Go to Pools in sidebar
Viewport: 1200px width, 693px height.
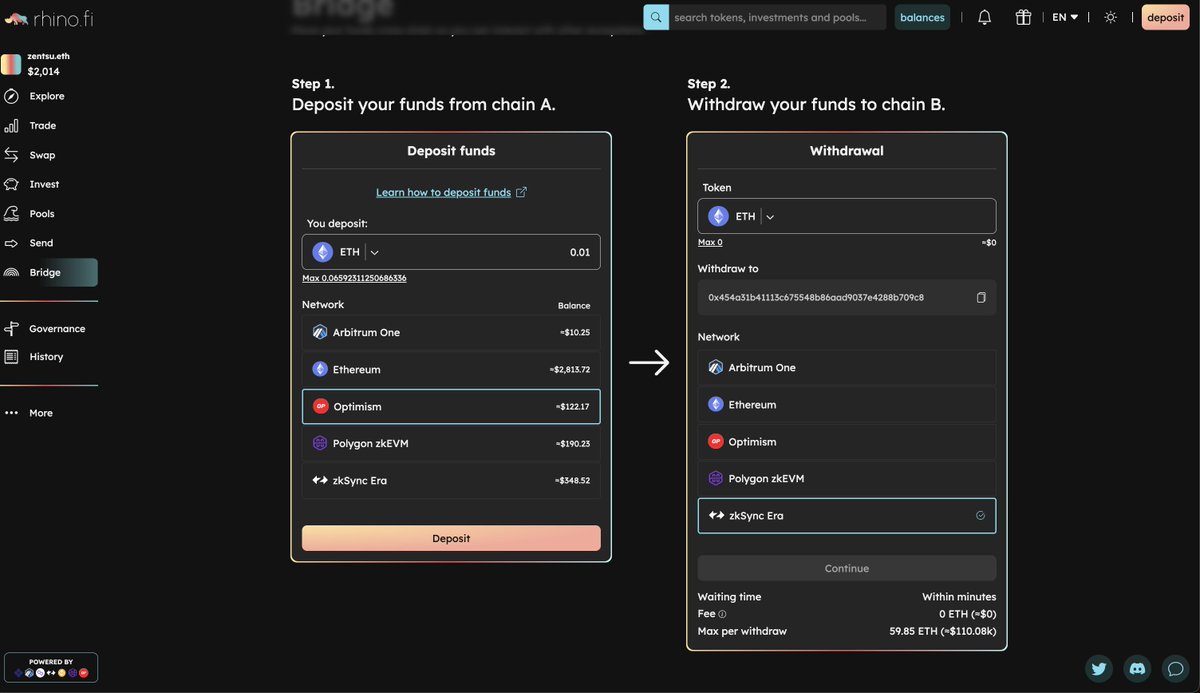tap(42, 214)
